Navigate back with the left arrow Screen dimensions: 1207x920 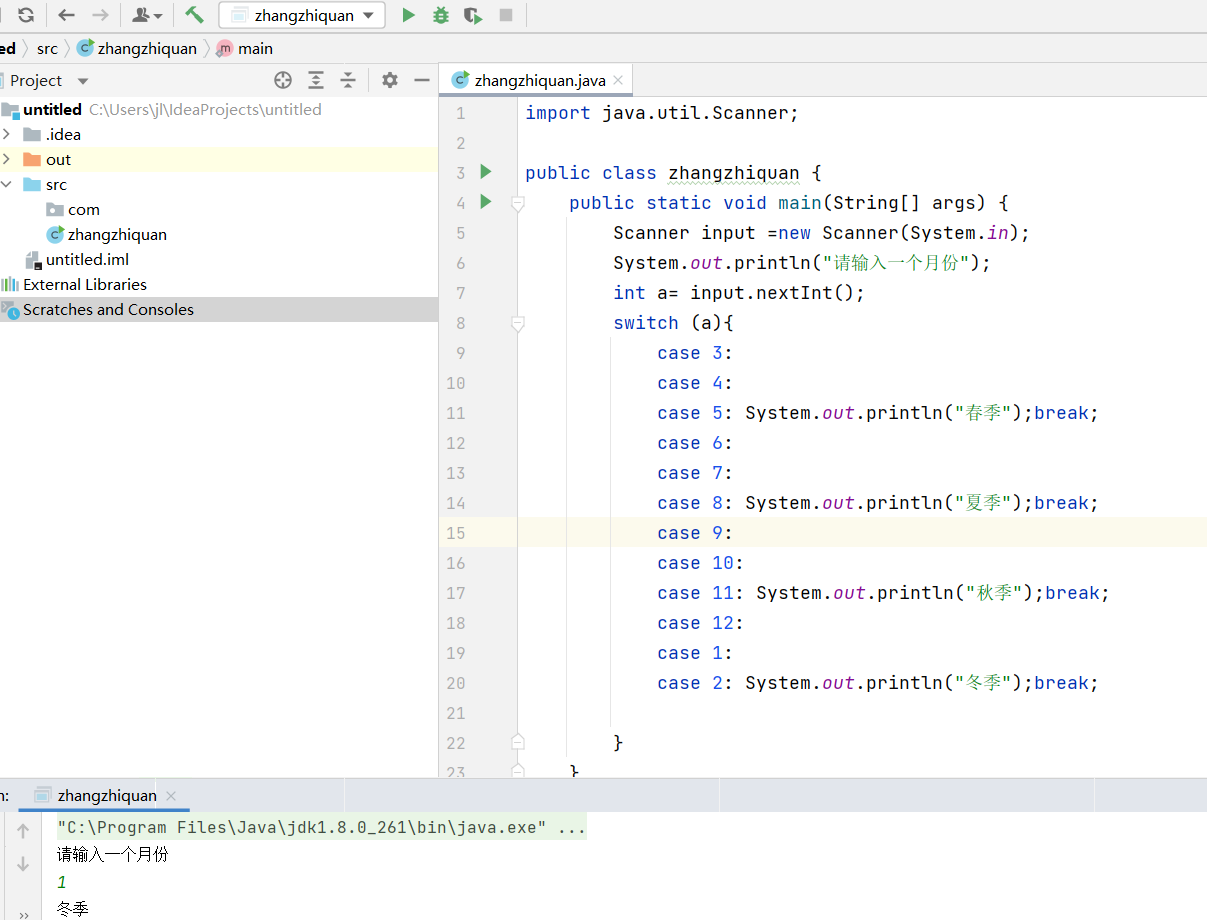tap(67, 15)
